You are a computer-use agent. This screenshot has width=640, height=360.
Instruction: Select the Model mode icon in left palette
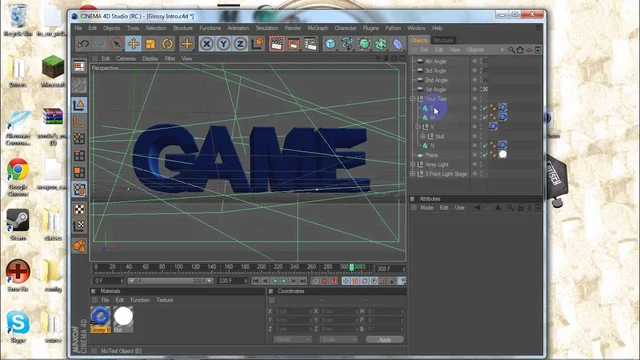pos(79,105)
